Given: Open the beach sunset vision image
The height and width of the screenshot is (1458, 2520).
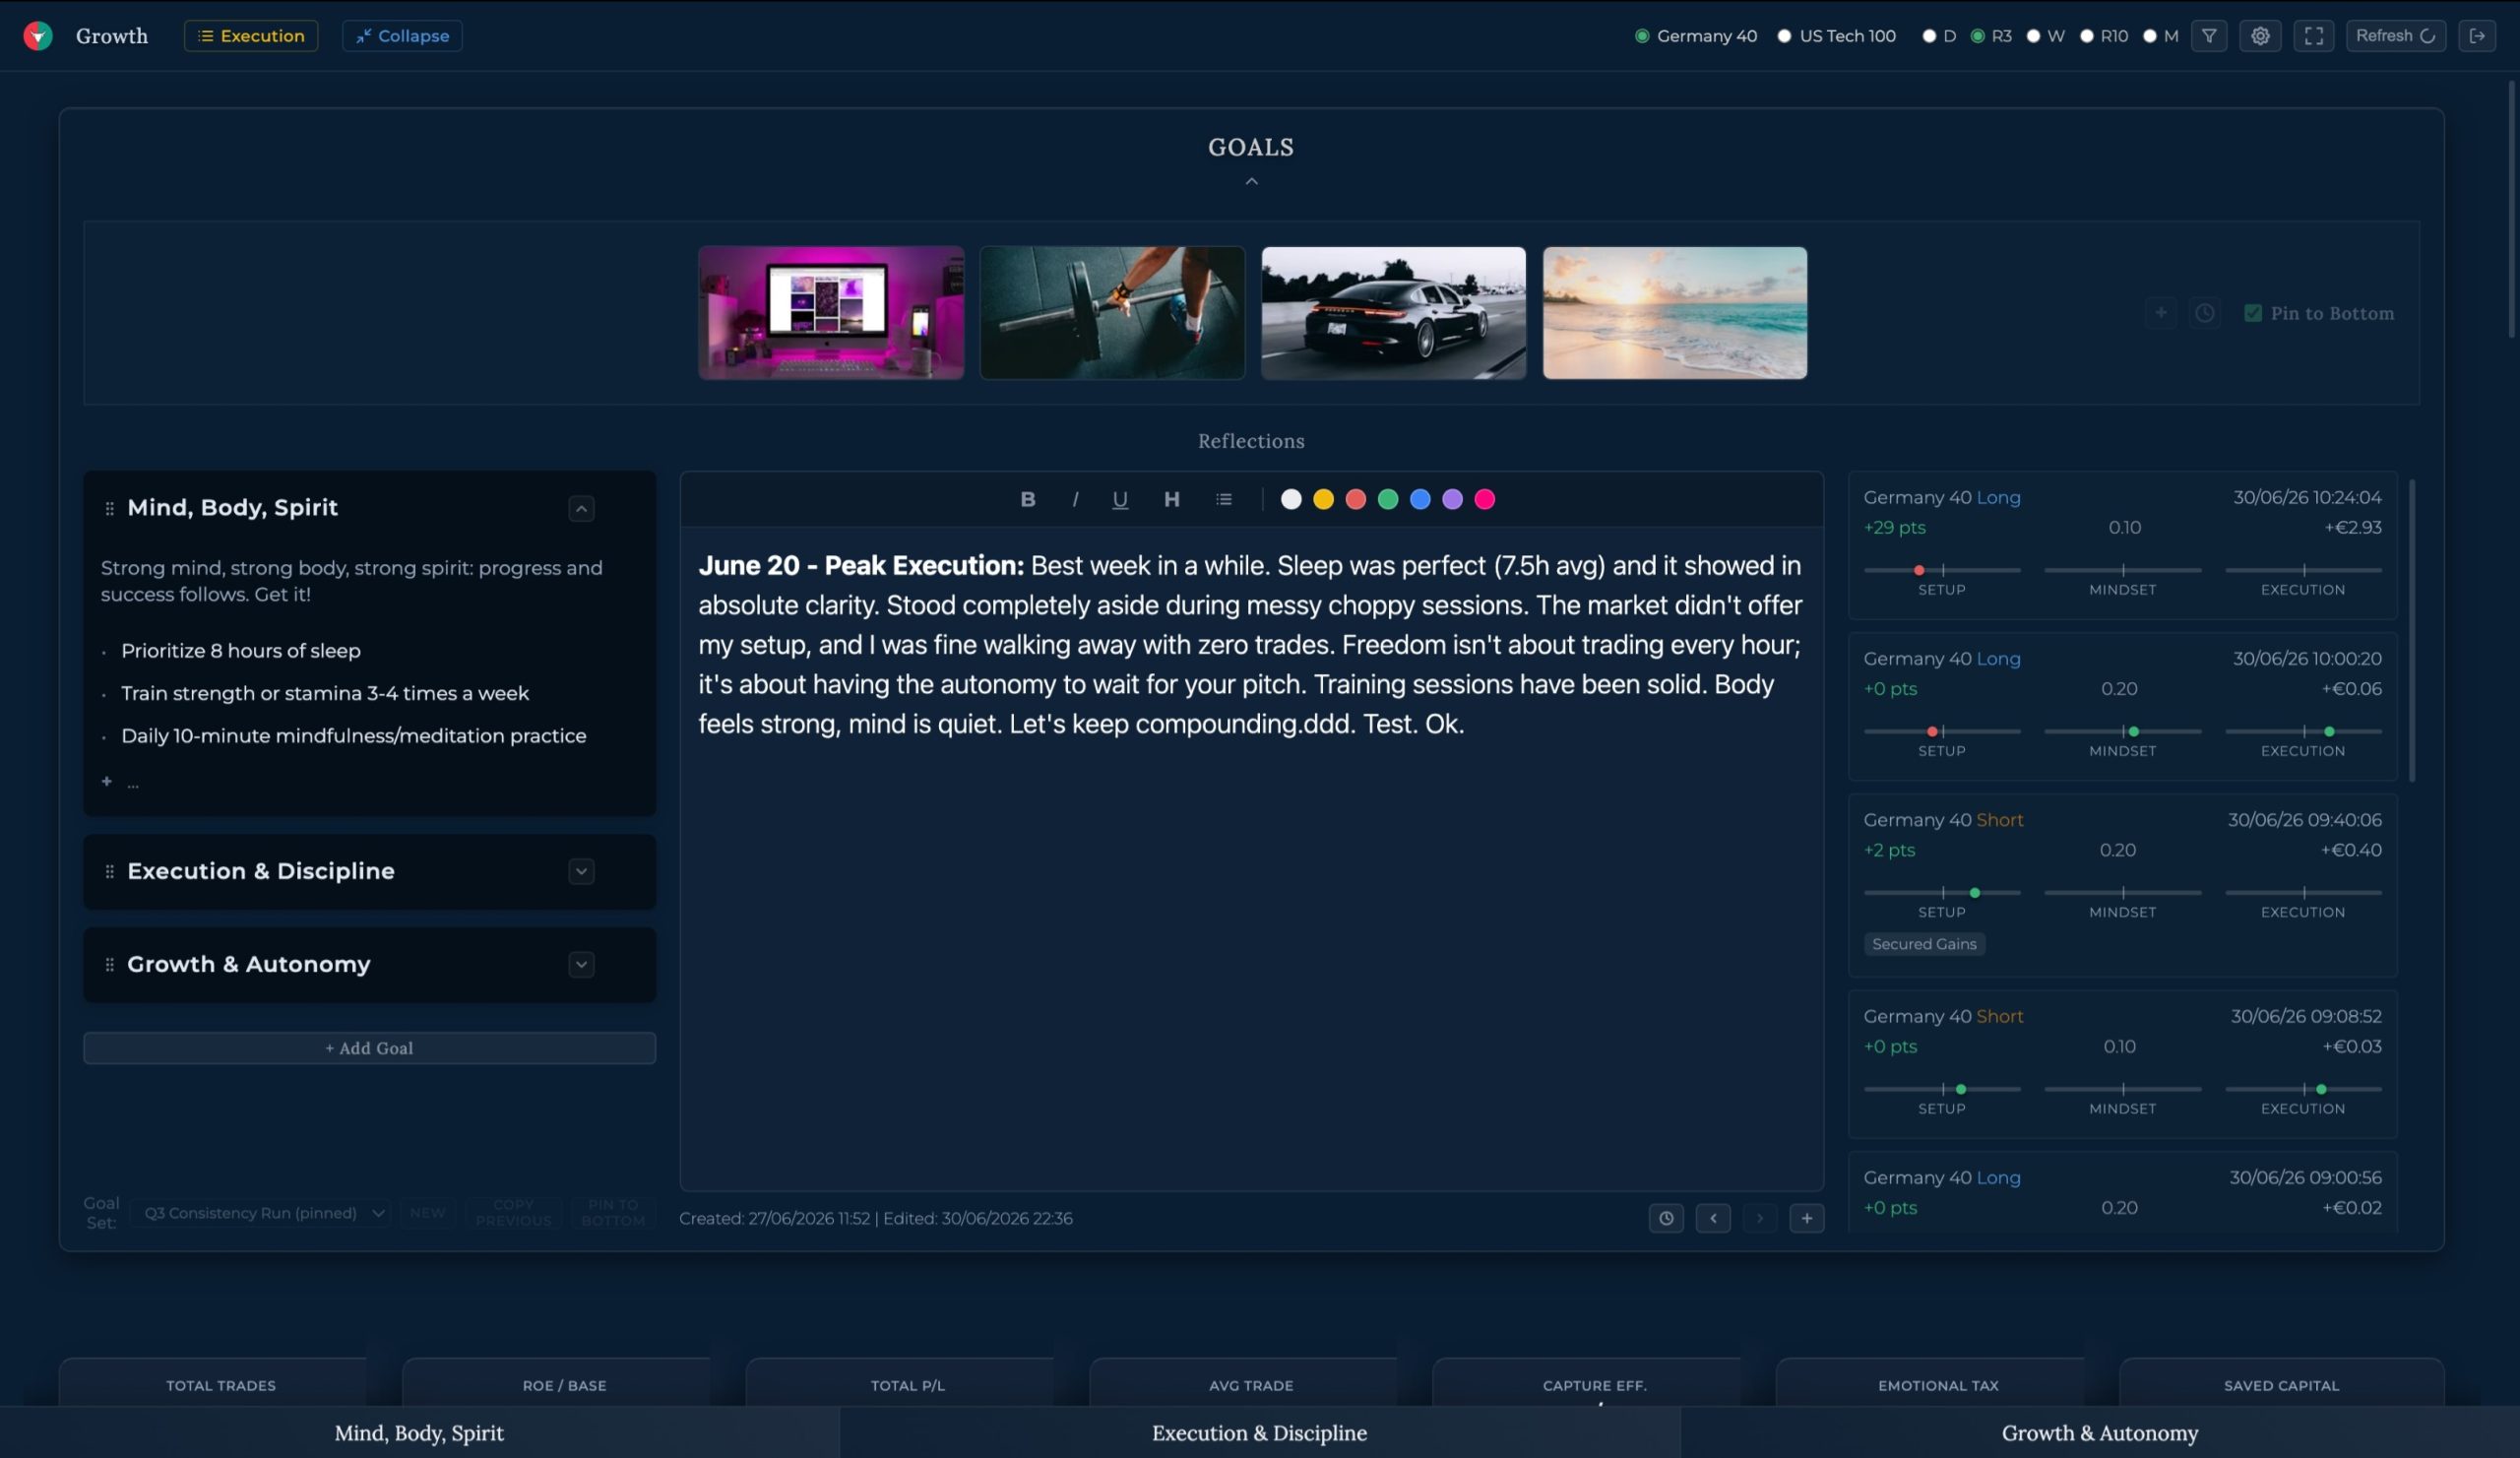Looking at the screenshot, I should coord(1675,313).
